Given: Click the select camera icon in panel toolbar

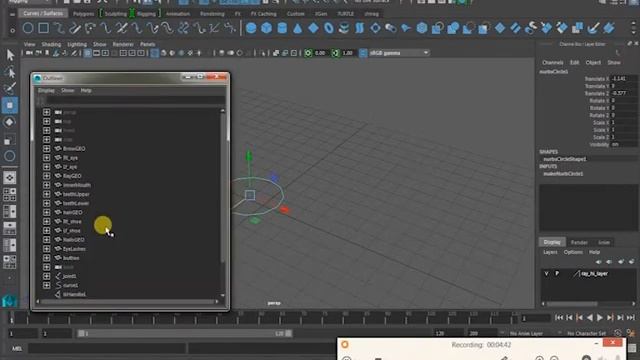Looking at the screenshot, I should 29,53.
